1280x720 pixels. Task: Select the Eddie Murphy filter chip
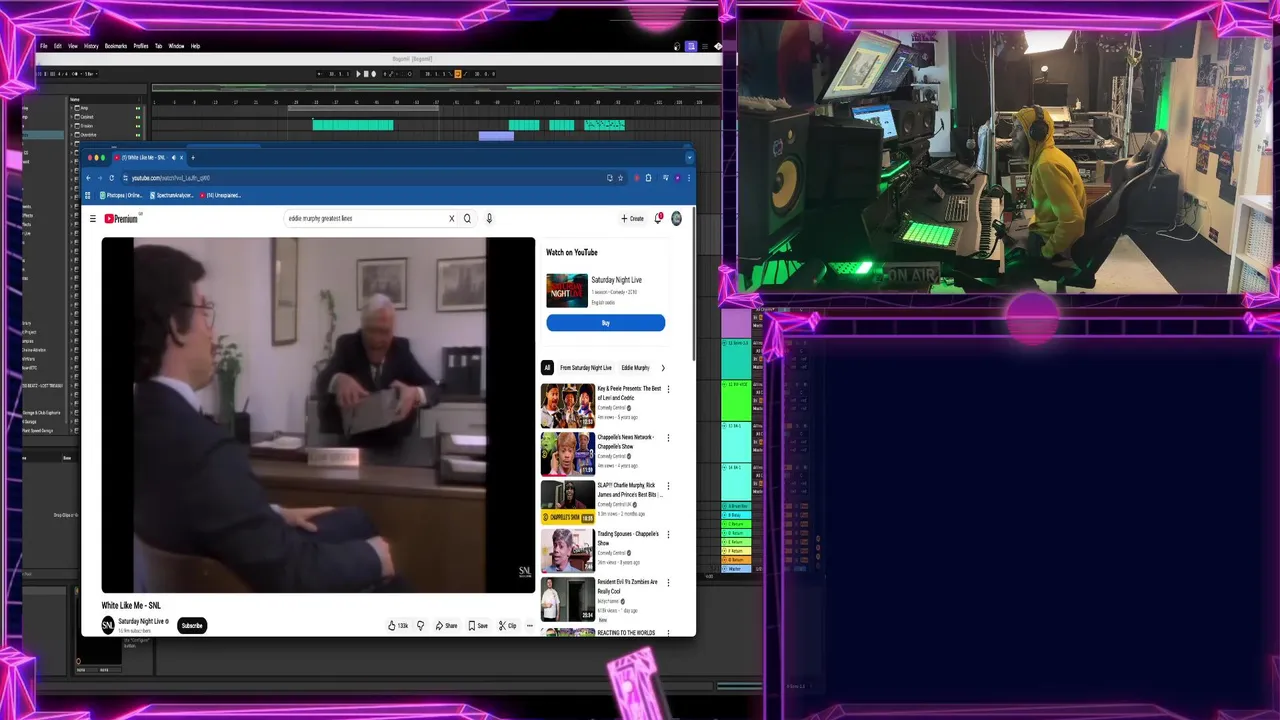[x=635, y=368]
